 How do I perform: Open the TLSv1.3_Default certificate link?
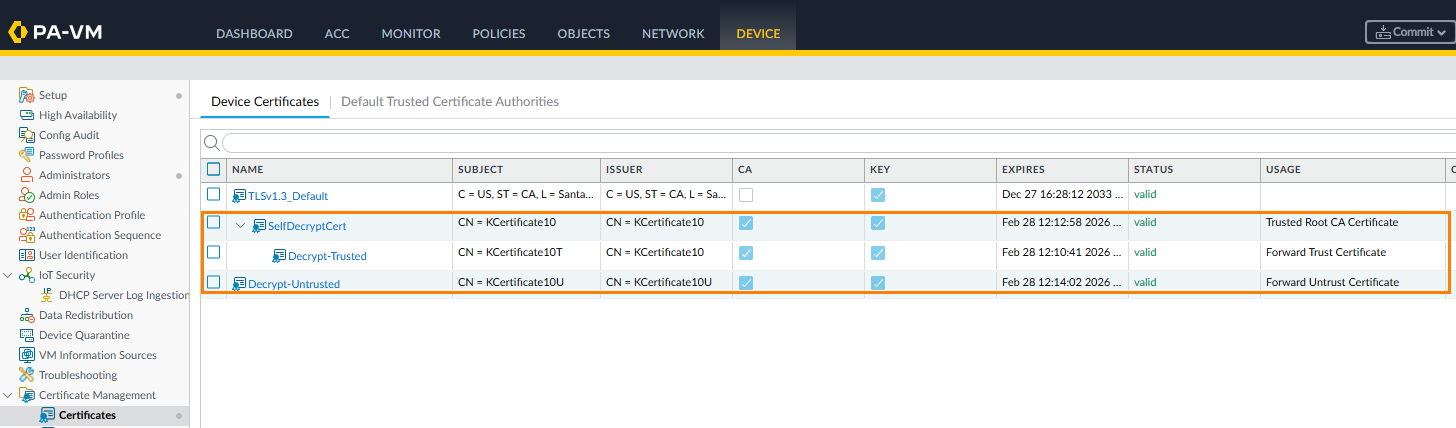288,196
